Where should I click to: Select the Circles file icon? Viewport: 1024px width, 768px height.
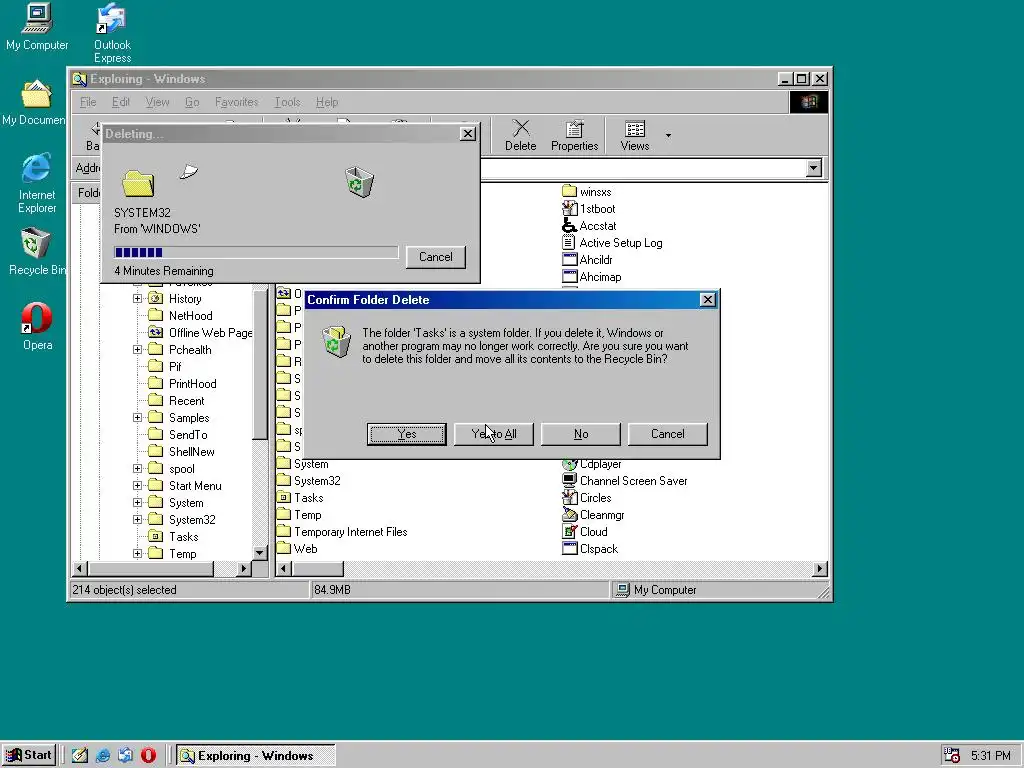569,497
